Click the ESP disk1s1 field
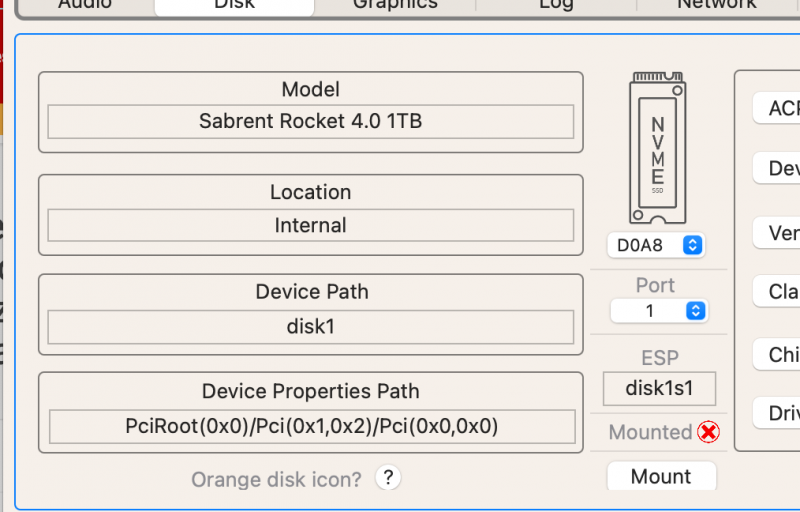Image resolution: width=800 pixels, height=512 pixels. (659, 388)
